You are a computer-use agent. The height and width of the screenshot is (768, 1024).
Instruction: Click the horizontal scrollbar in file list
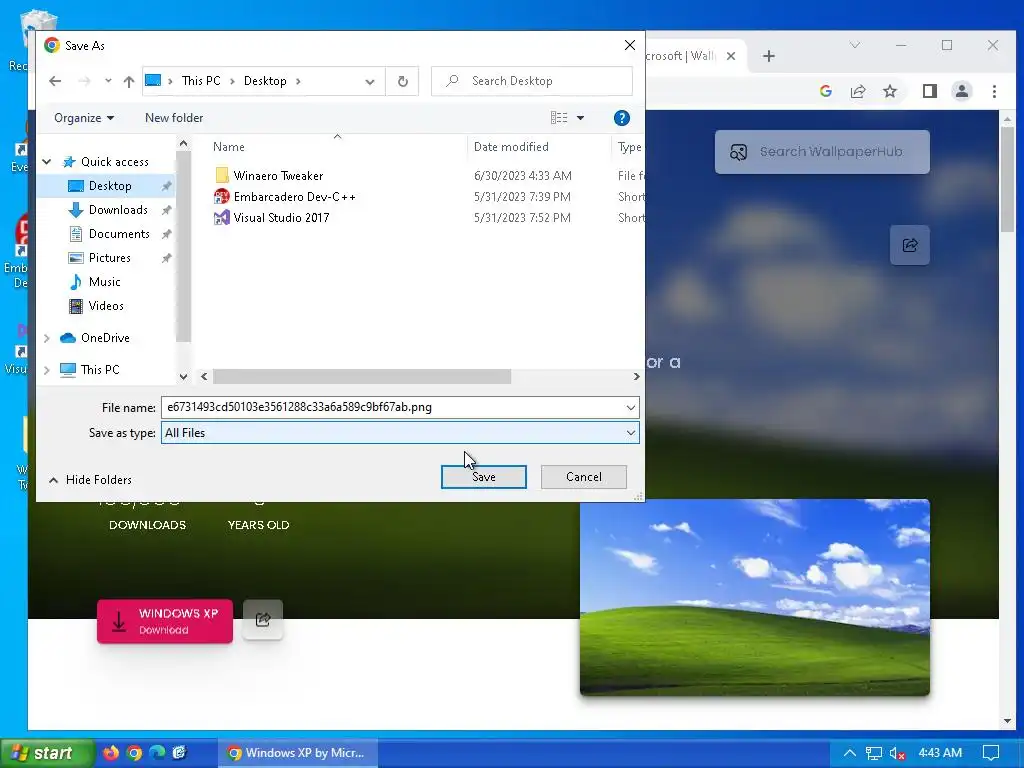[x=362, y=377]
